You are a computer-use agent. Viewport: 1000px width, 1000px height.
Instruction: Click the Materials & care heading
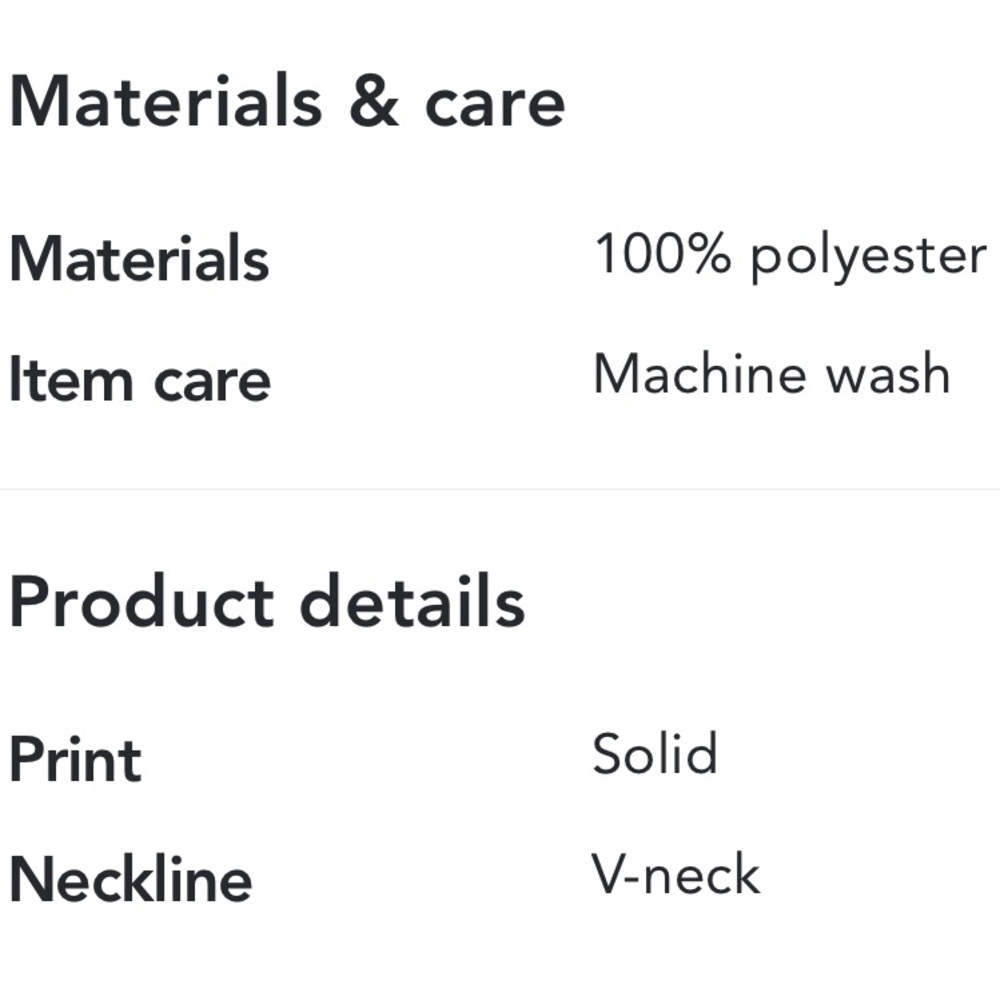(x=288, y=102)
